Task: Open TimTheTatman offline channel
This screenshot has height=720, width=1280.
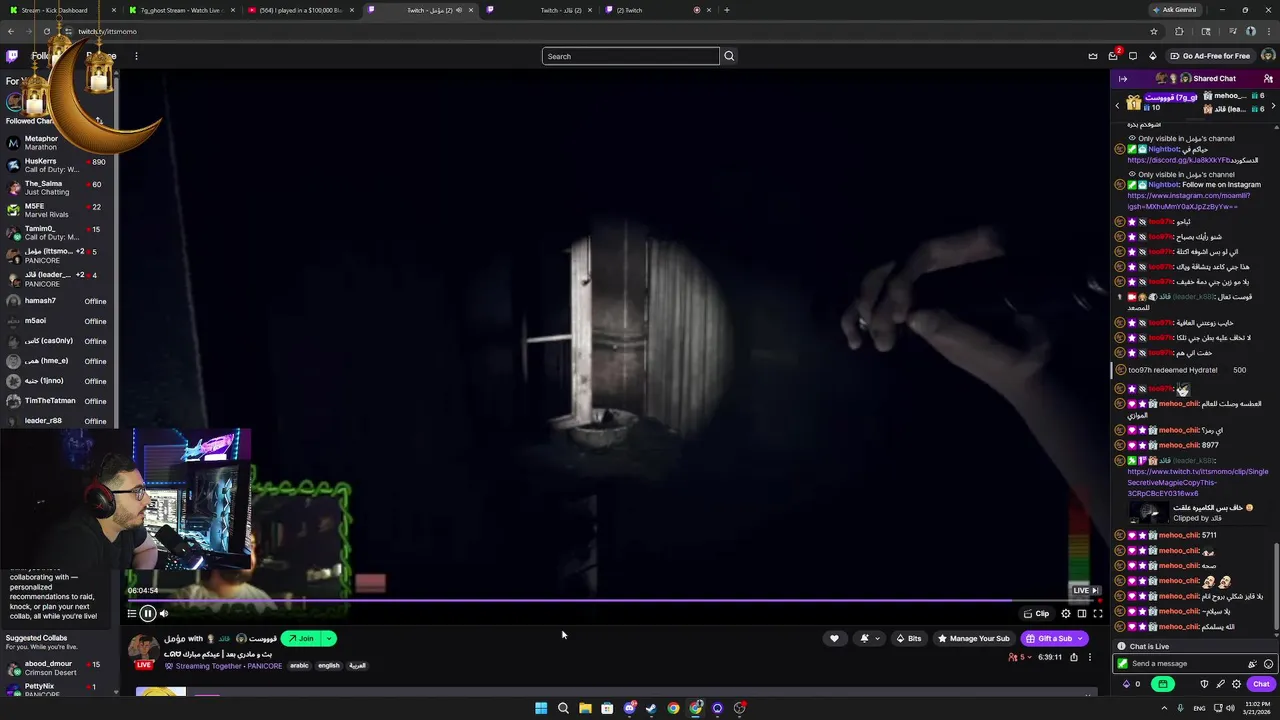Action: (x=58, y=401)
